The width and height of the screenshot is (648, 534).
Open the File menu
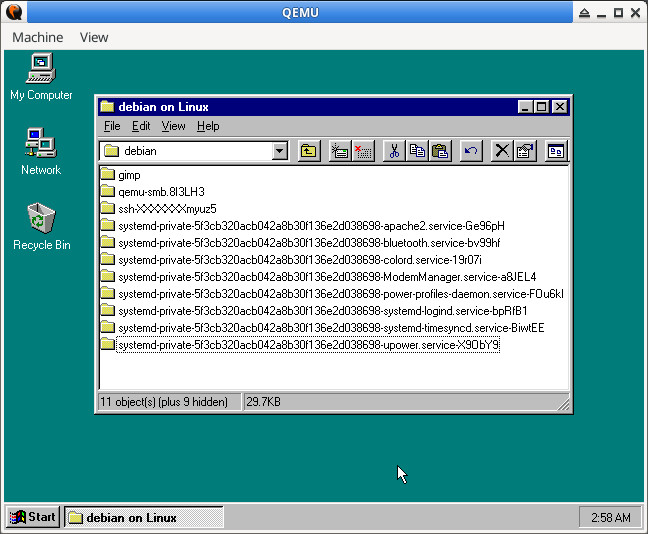coord(112,126)
